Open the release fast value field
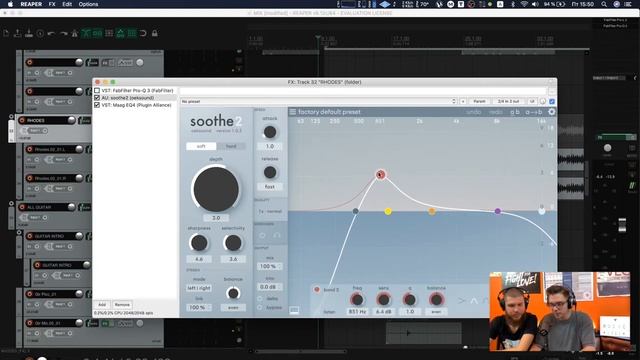This screenshot has height=360, width=640. tap(270, 187)
